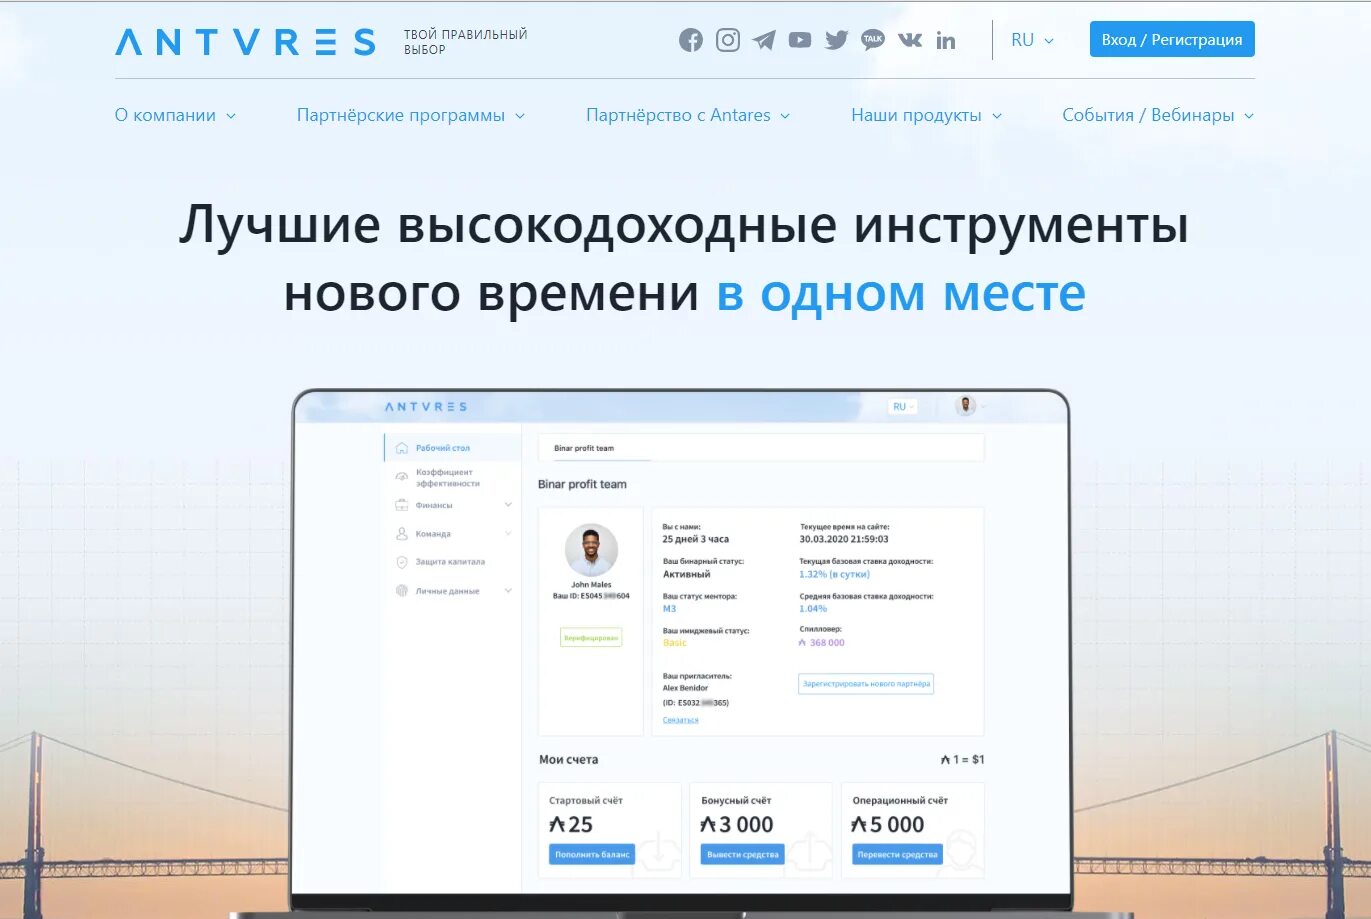The height and width of the screenshot is (919, 1371).
Task: Expand the Команда sidebar chevron
Action: pyautogui.click(x=508, y=534)
